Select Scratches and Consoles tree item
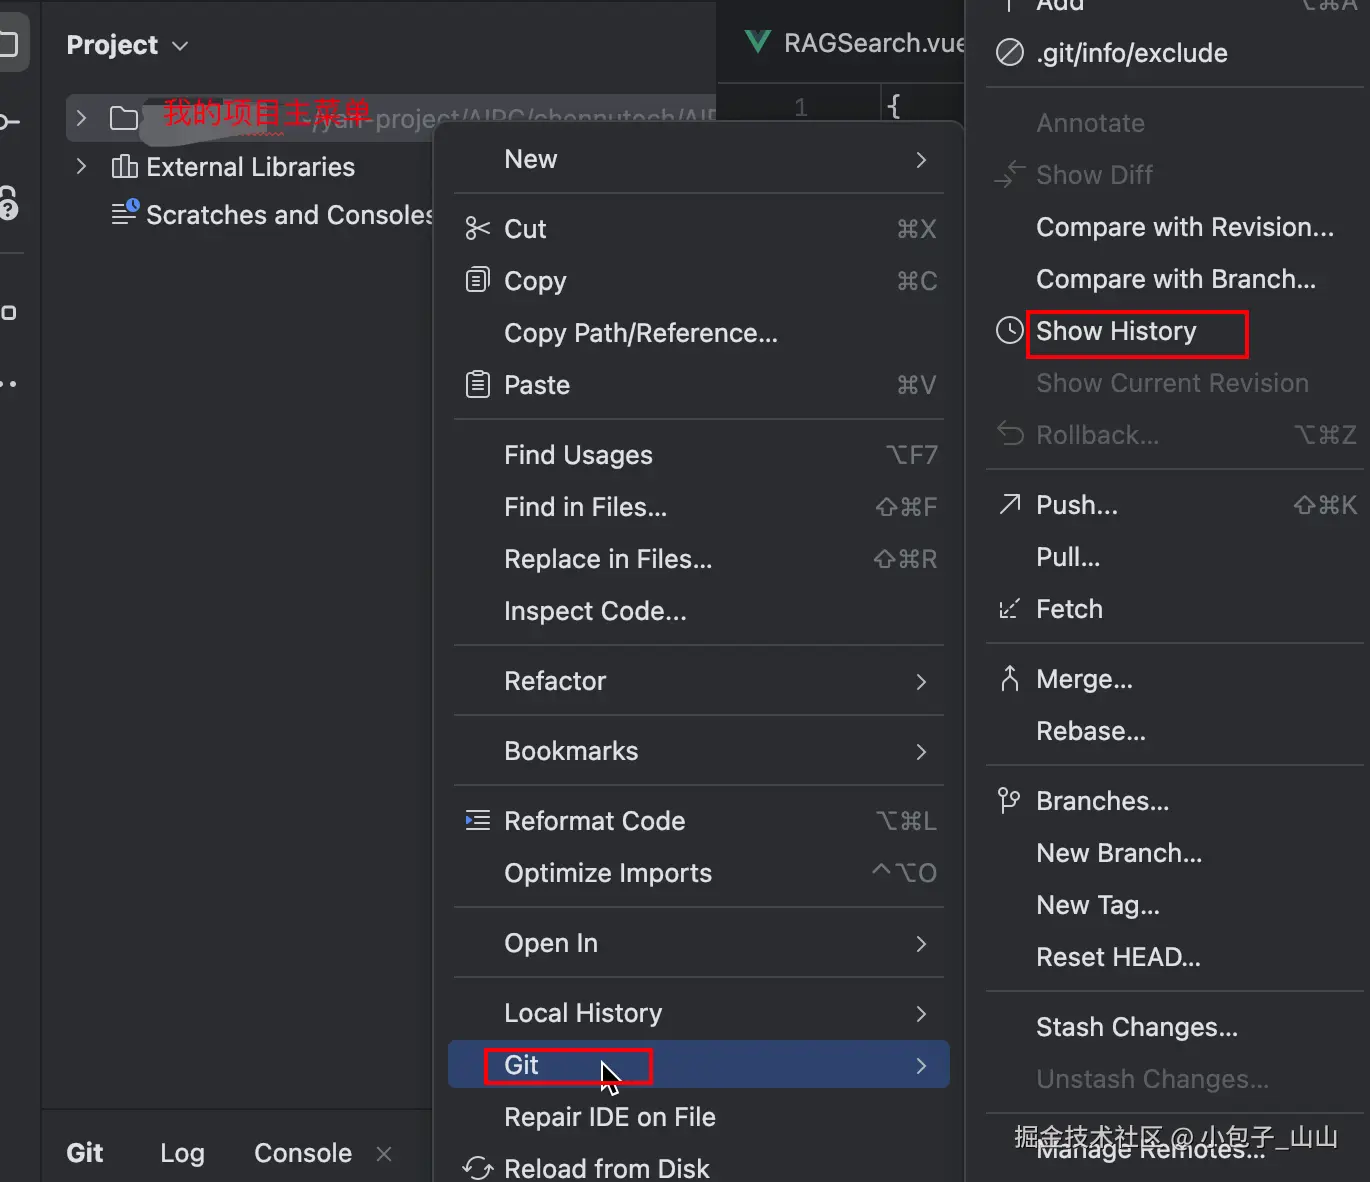 [x=289, y=215]
